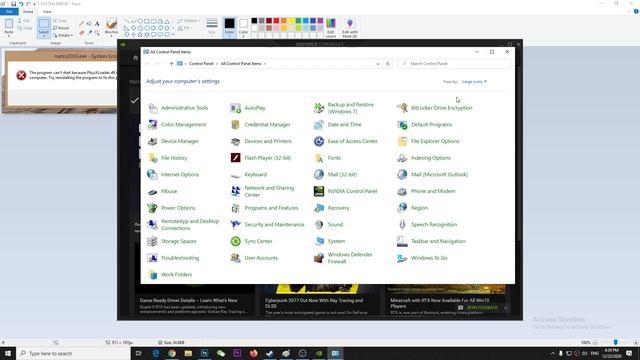The width and height of the screenshot is (640, 360).
Task: Open Paint File menu
Action: click(9, 11)
